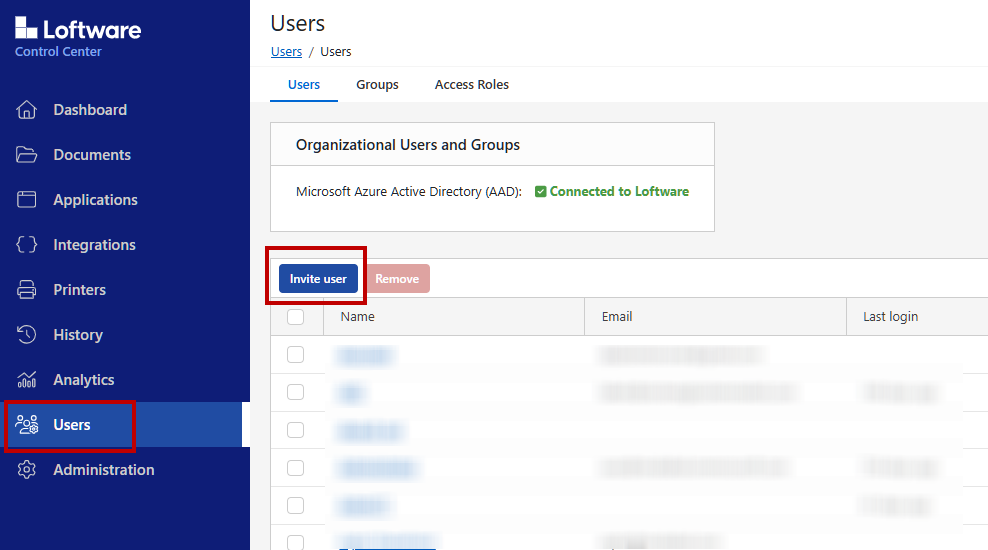Go to Applications in the sidebar

pos(95,200)
